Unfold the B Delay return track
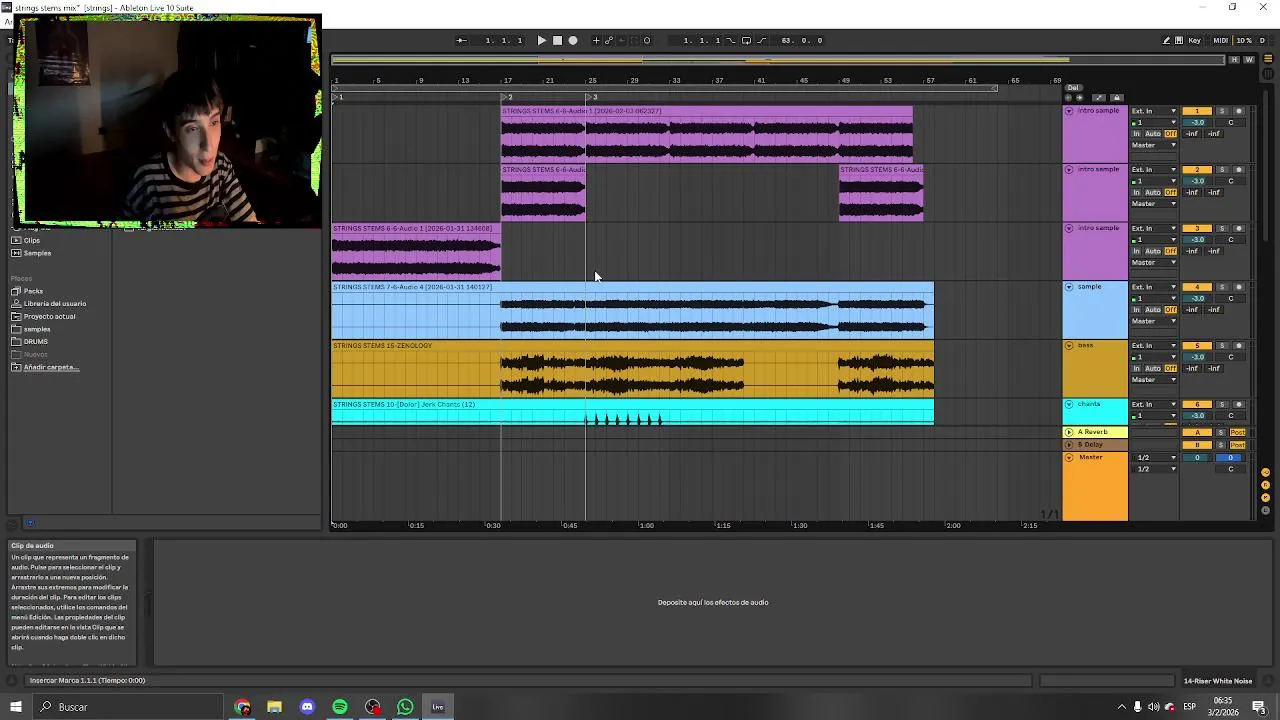Viewport: 1280px width, 720px height. tap(1069, 445)
